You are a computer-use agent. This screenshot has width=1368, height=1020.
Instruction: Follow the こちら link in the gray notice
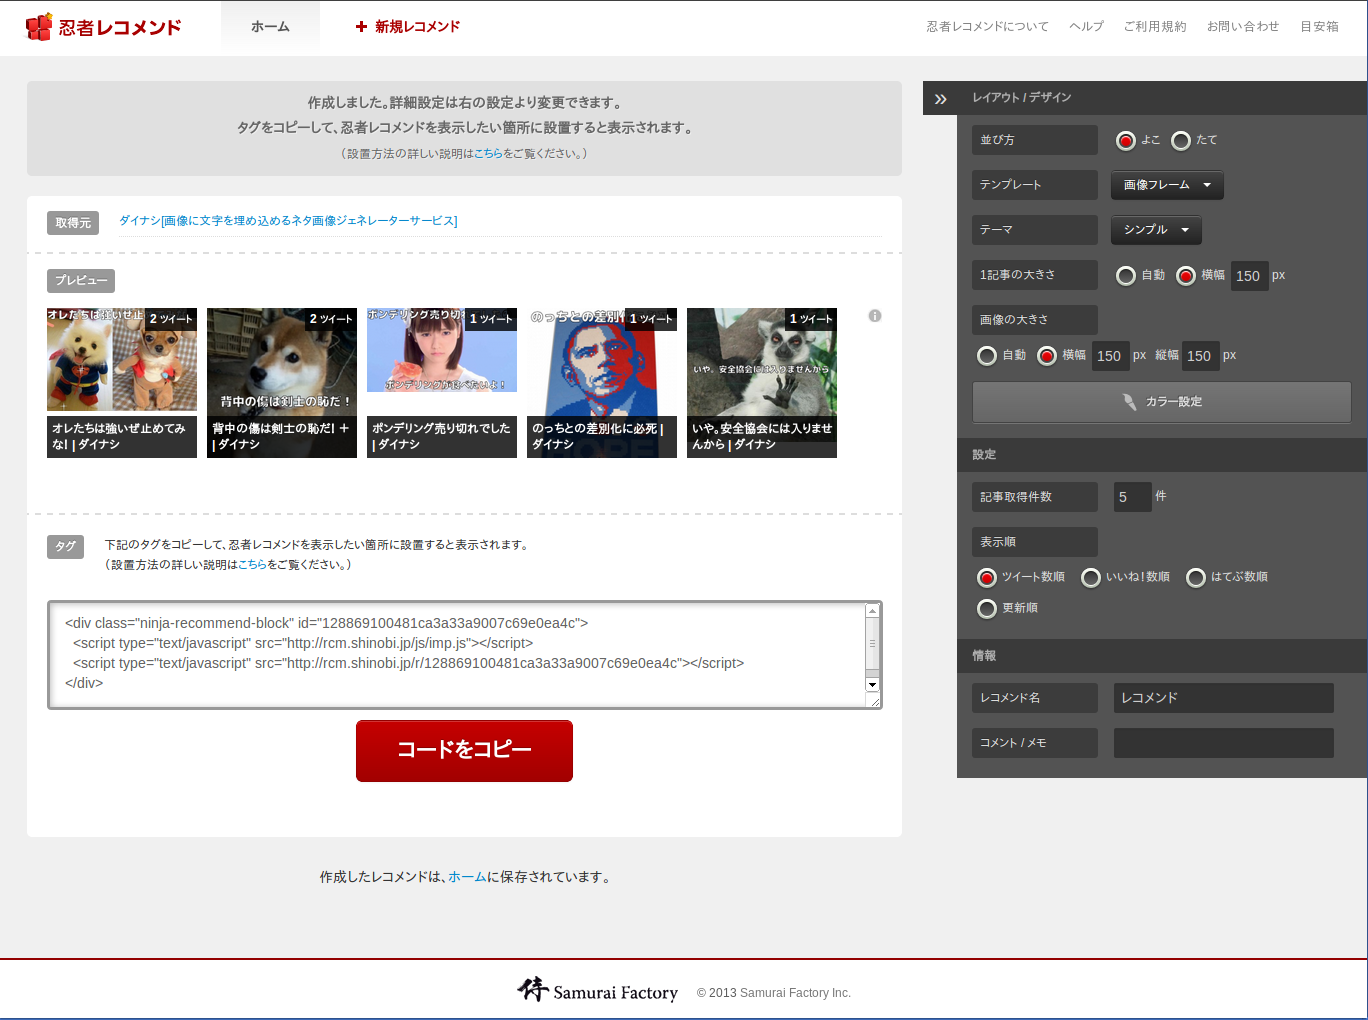click(488, 154)
